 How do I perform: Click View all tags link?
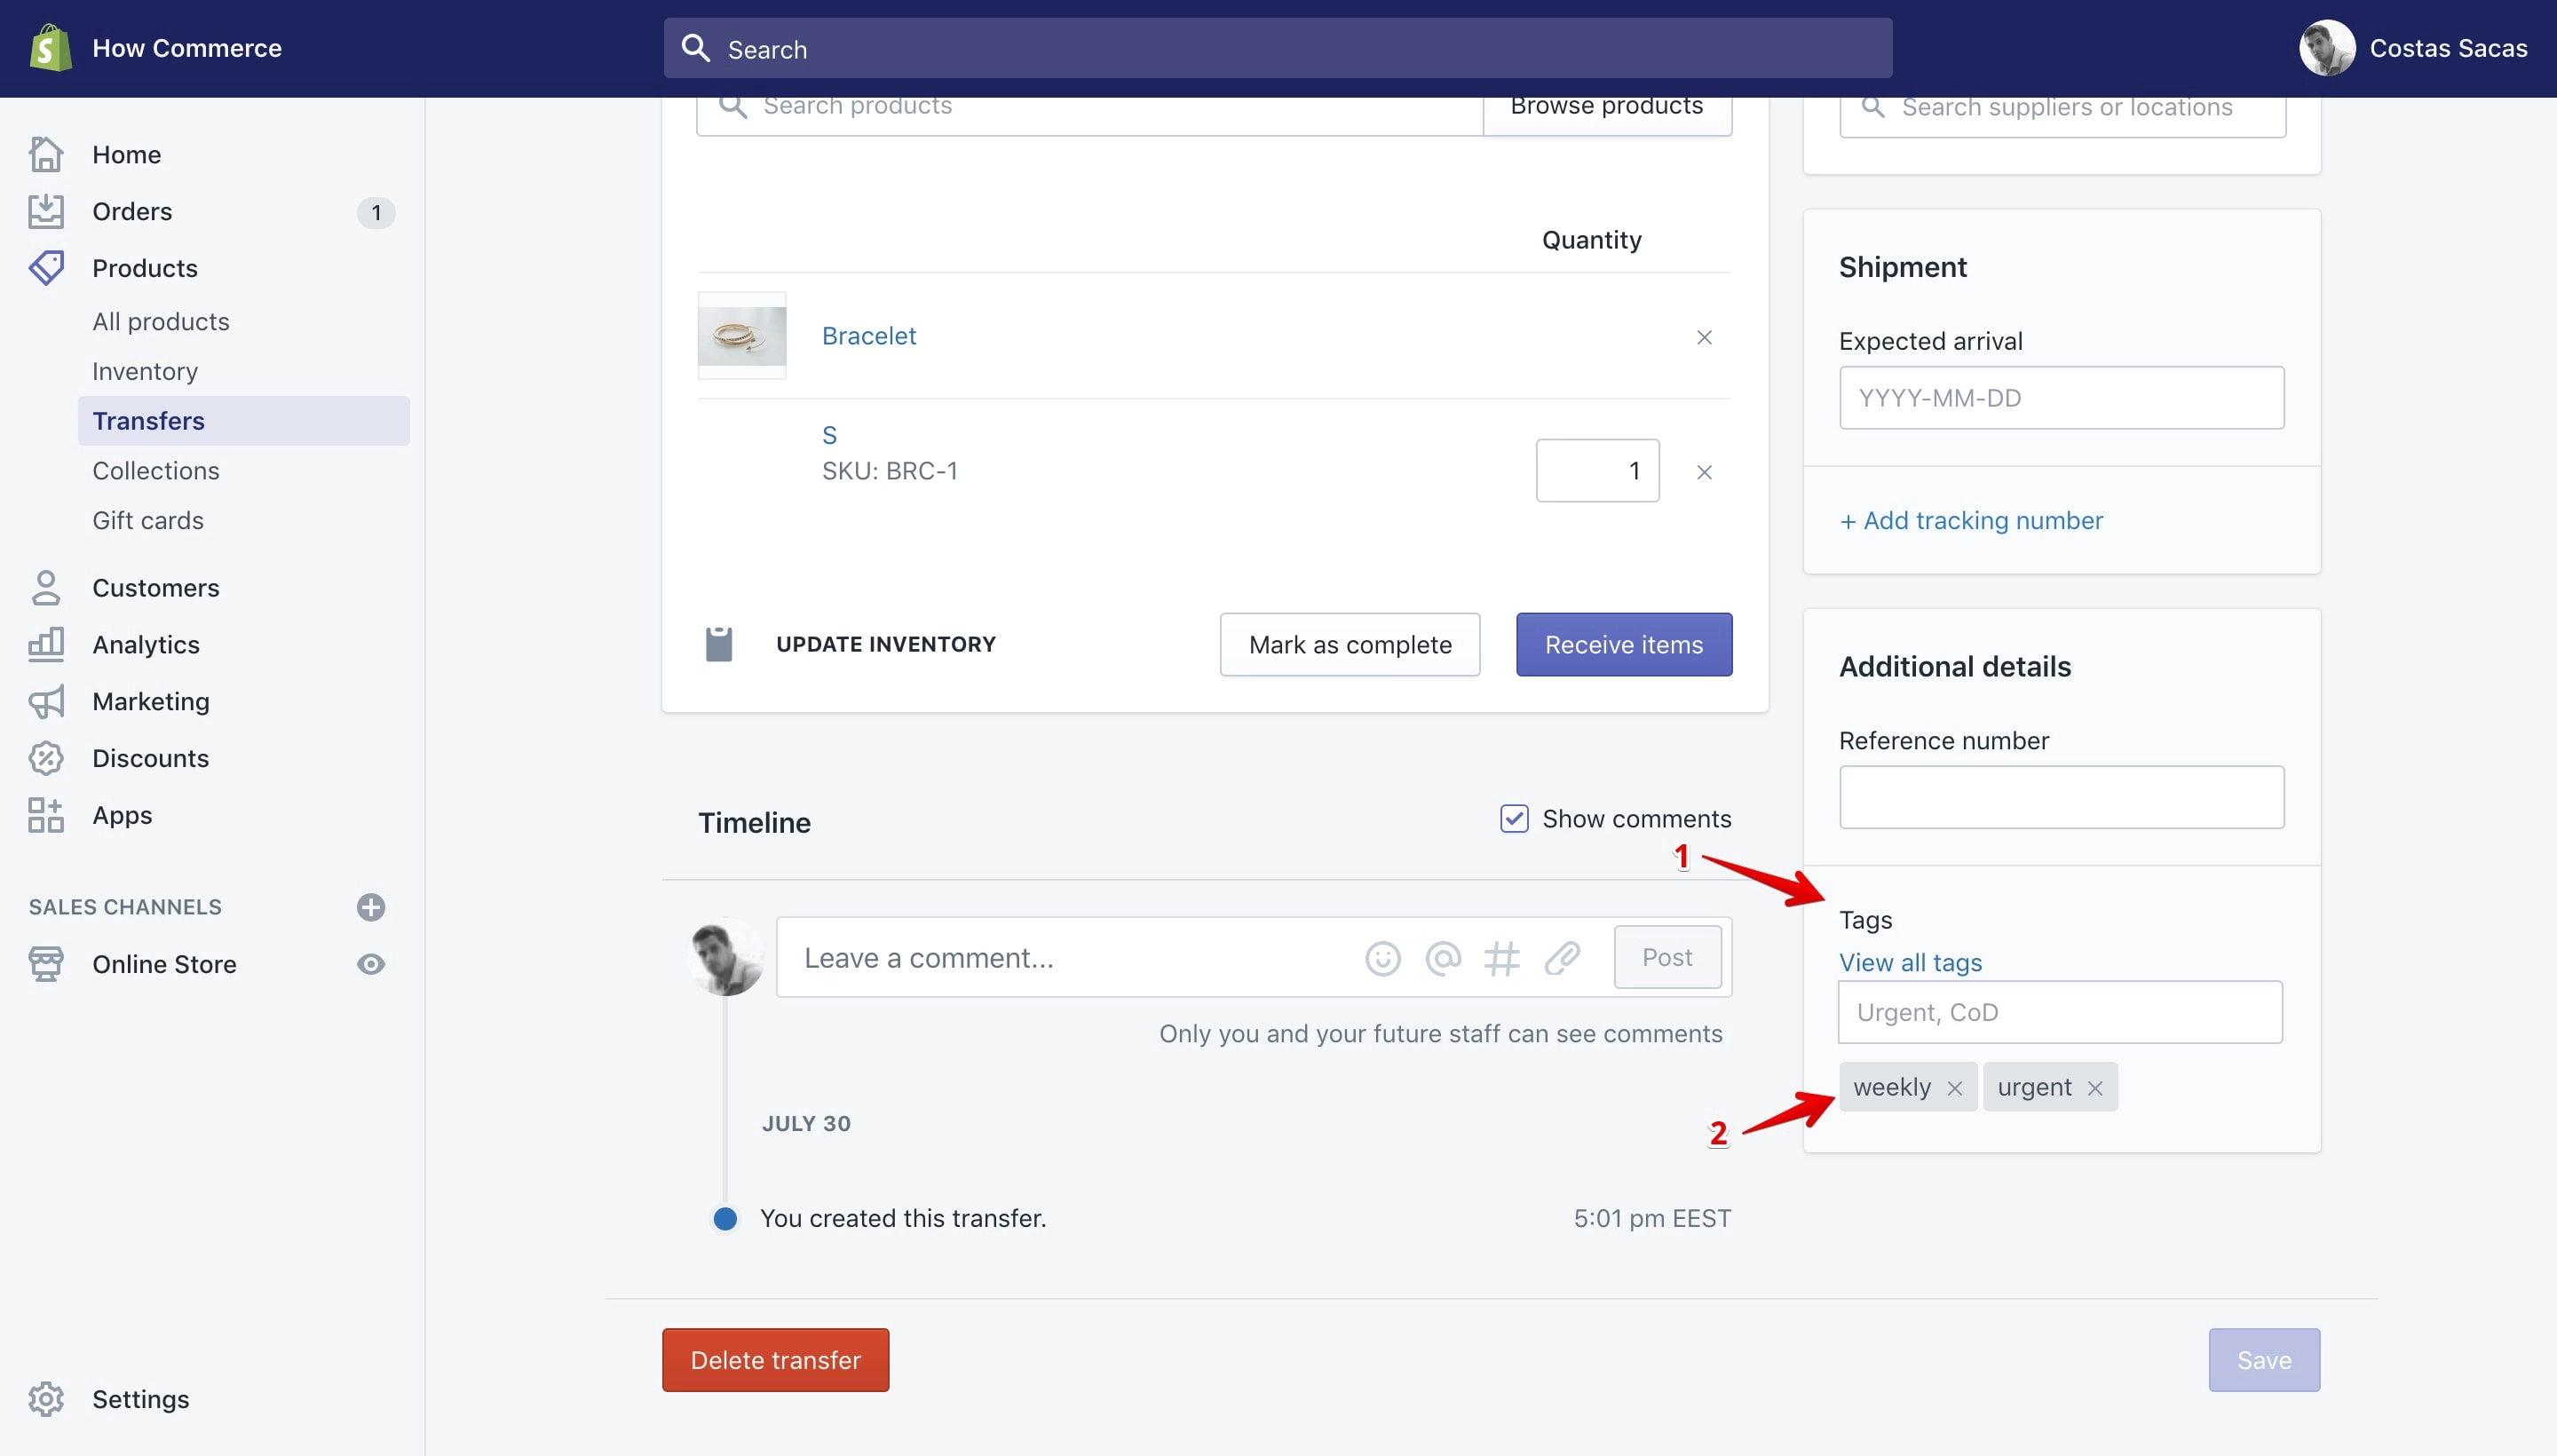(x=1910, y=963)
